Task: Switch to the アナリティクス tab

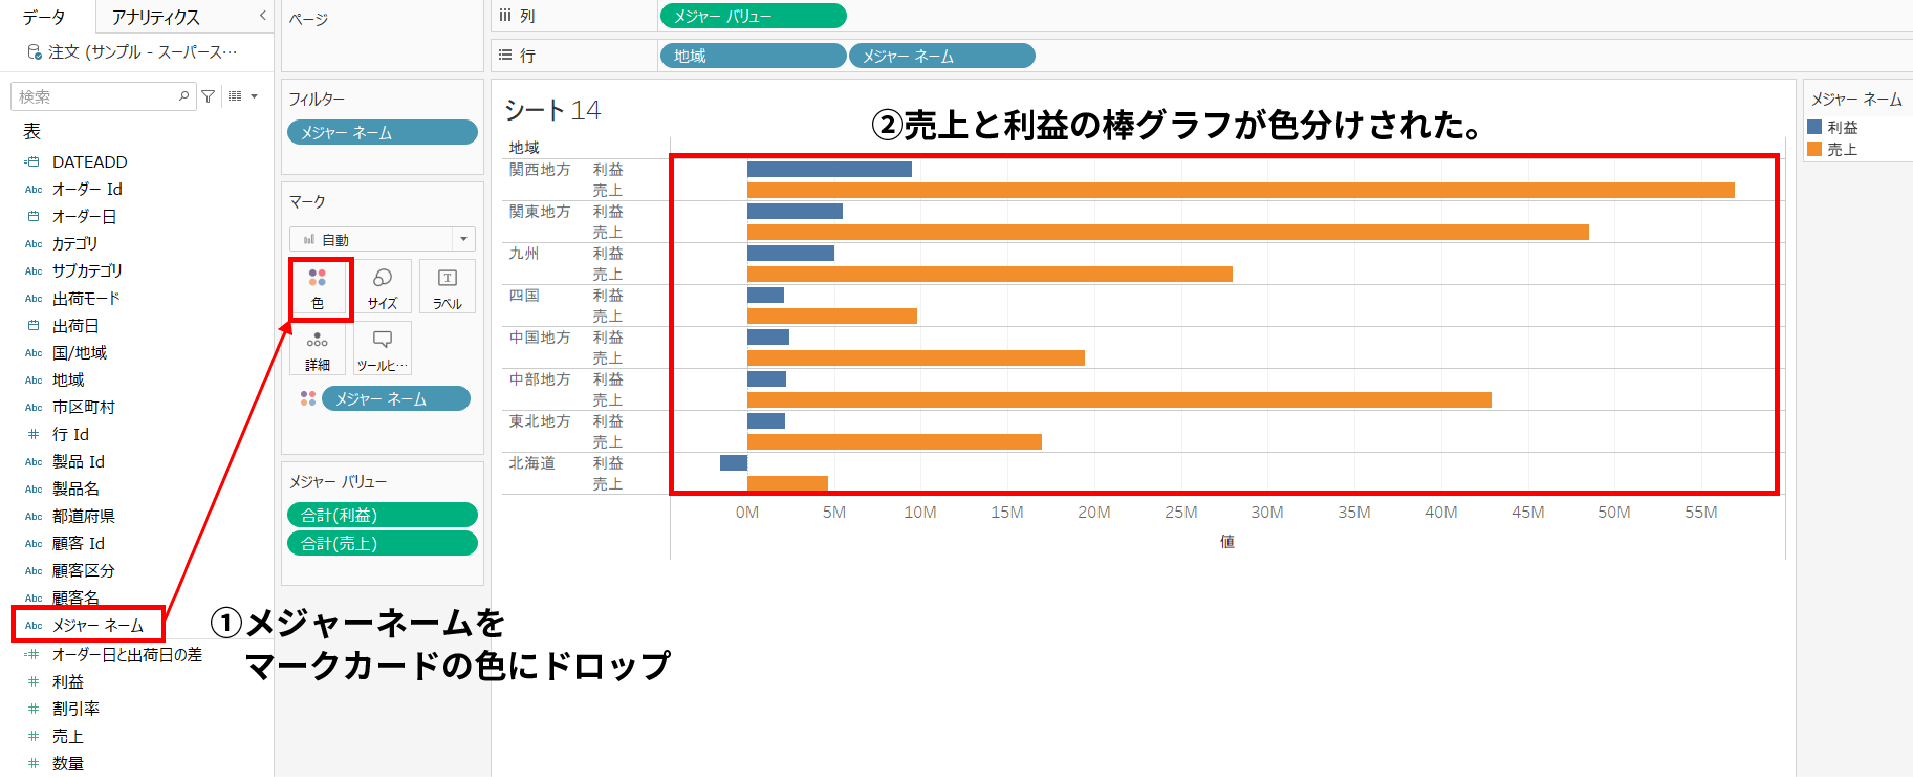Action: (156, 17)
